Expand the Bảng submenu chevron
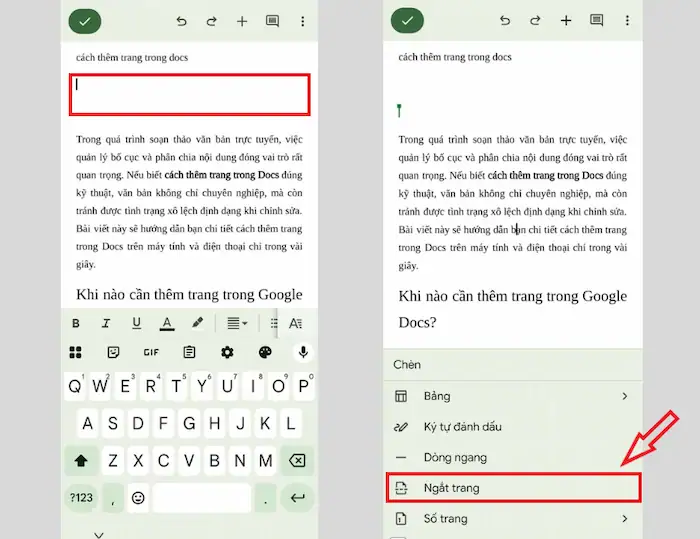 click(625, 396)
